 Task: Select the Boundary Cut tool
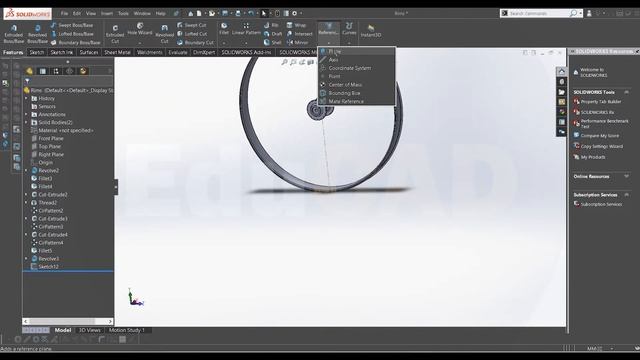[x=196, y=42]
